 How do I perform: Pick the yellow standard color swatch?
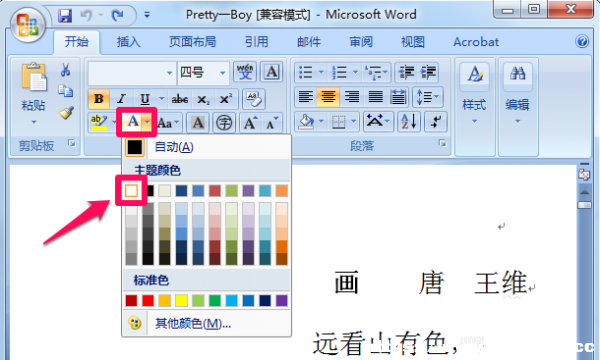coord(181,301)
